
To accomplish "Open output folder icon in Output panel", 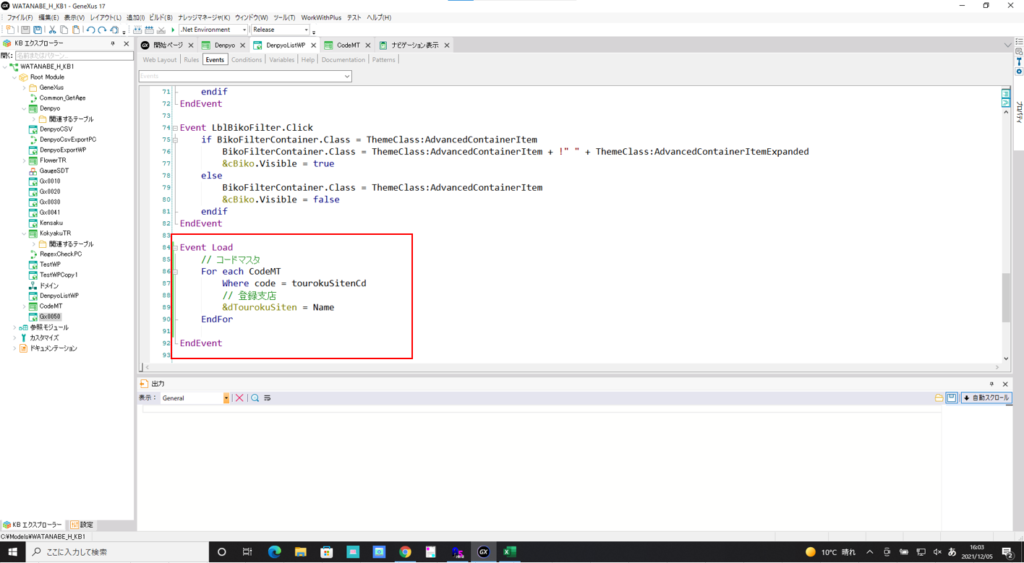I will 938,398.
